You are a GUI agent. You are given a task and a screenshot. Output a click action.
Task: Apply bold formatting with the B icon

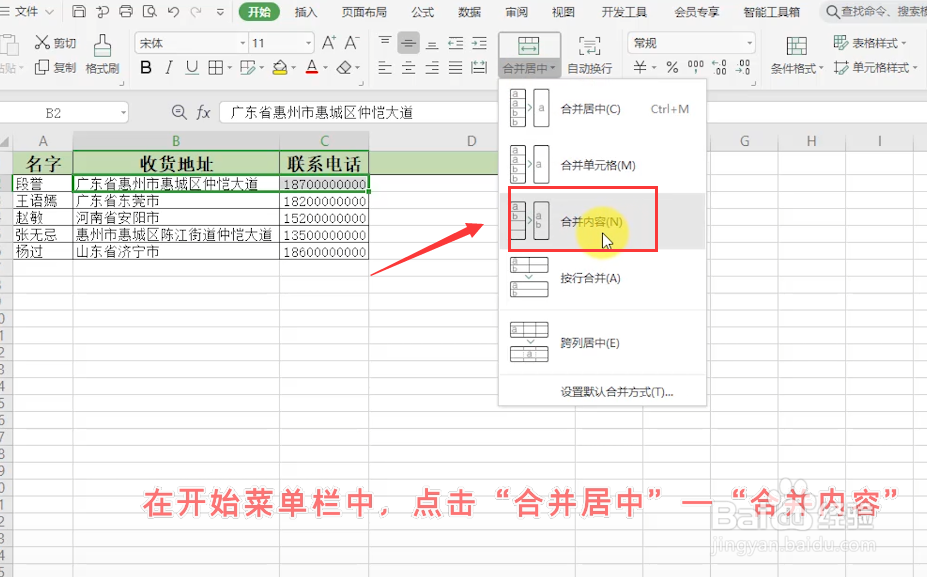point(145,69)
